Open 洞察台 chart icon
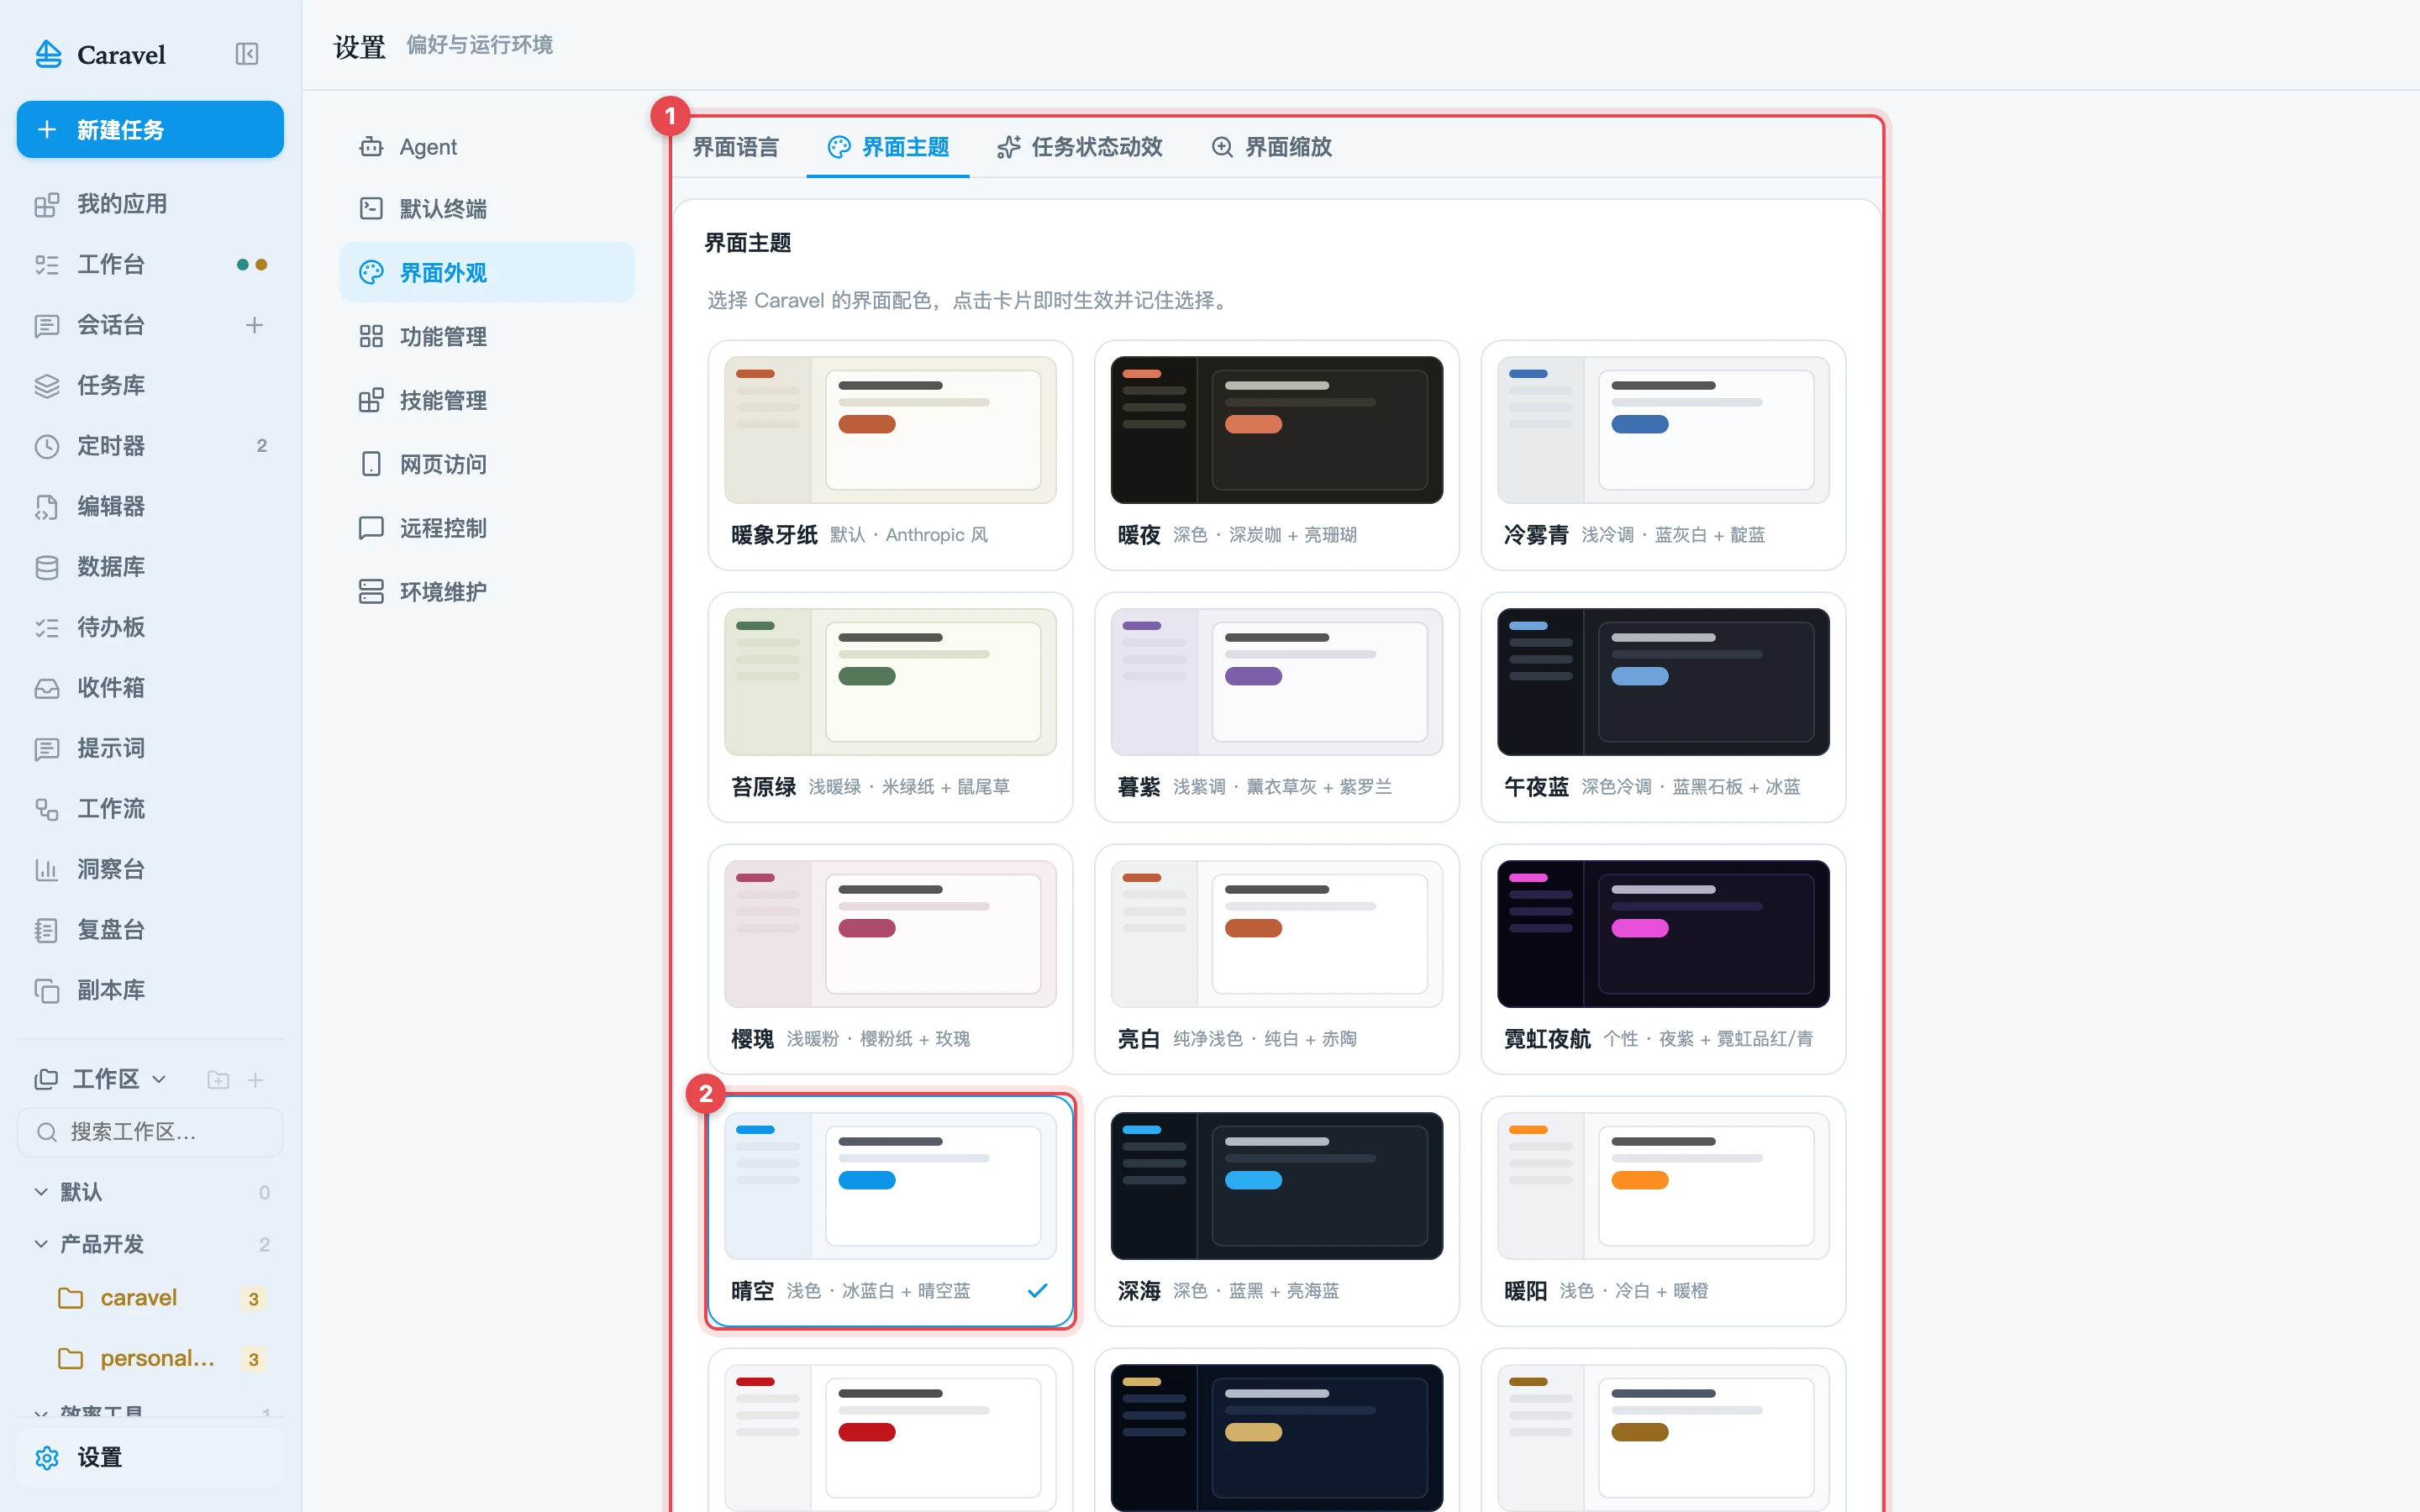 coord(47,870)
